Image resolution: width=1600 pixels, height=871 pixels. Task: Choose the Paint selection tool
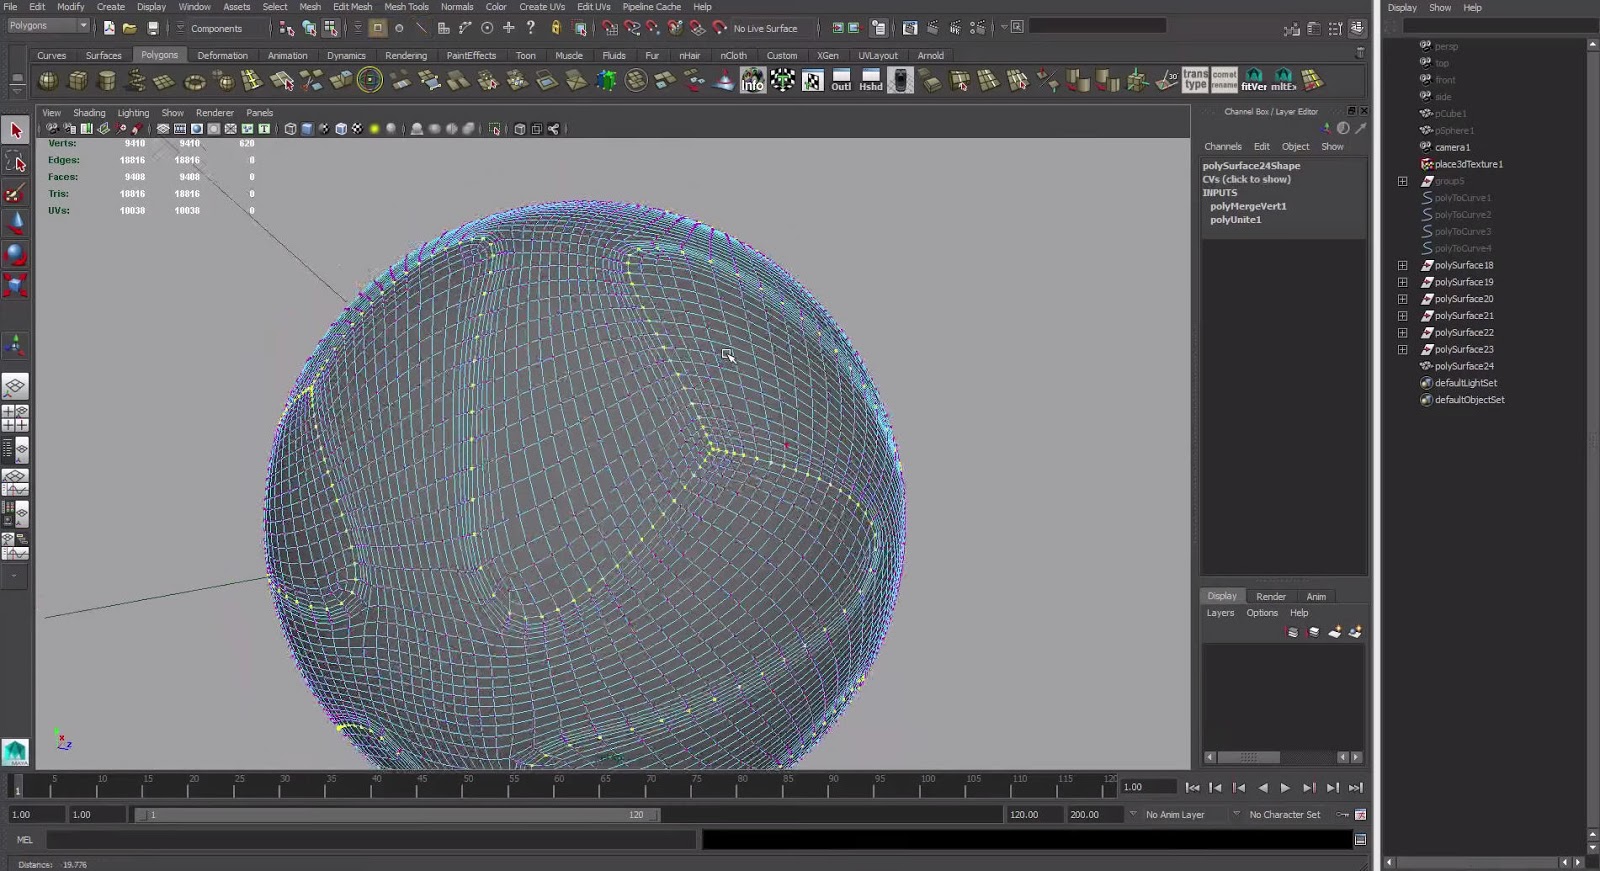tap(15, 192)
